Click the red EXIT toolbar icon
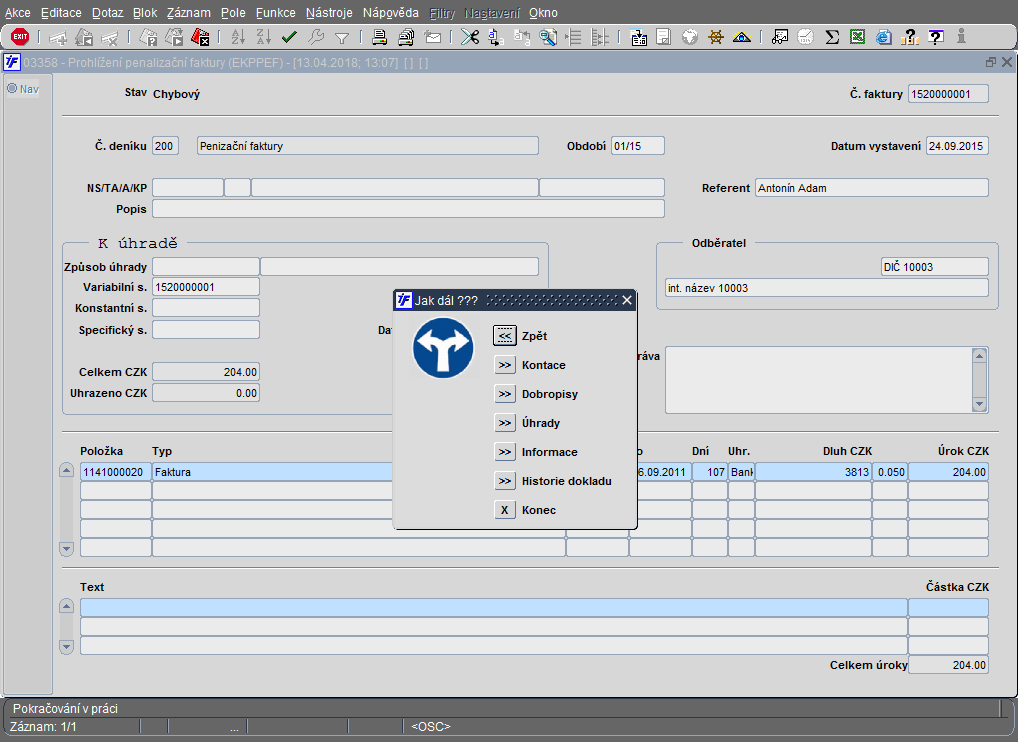Screen dimensions: 1018x742 20,37
